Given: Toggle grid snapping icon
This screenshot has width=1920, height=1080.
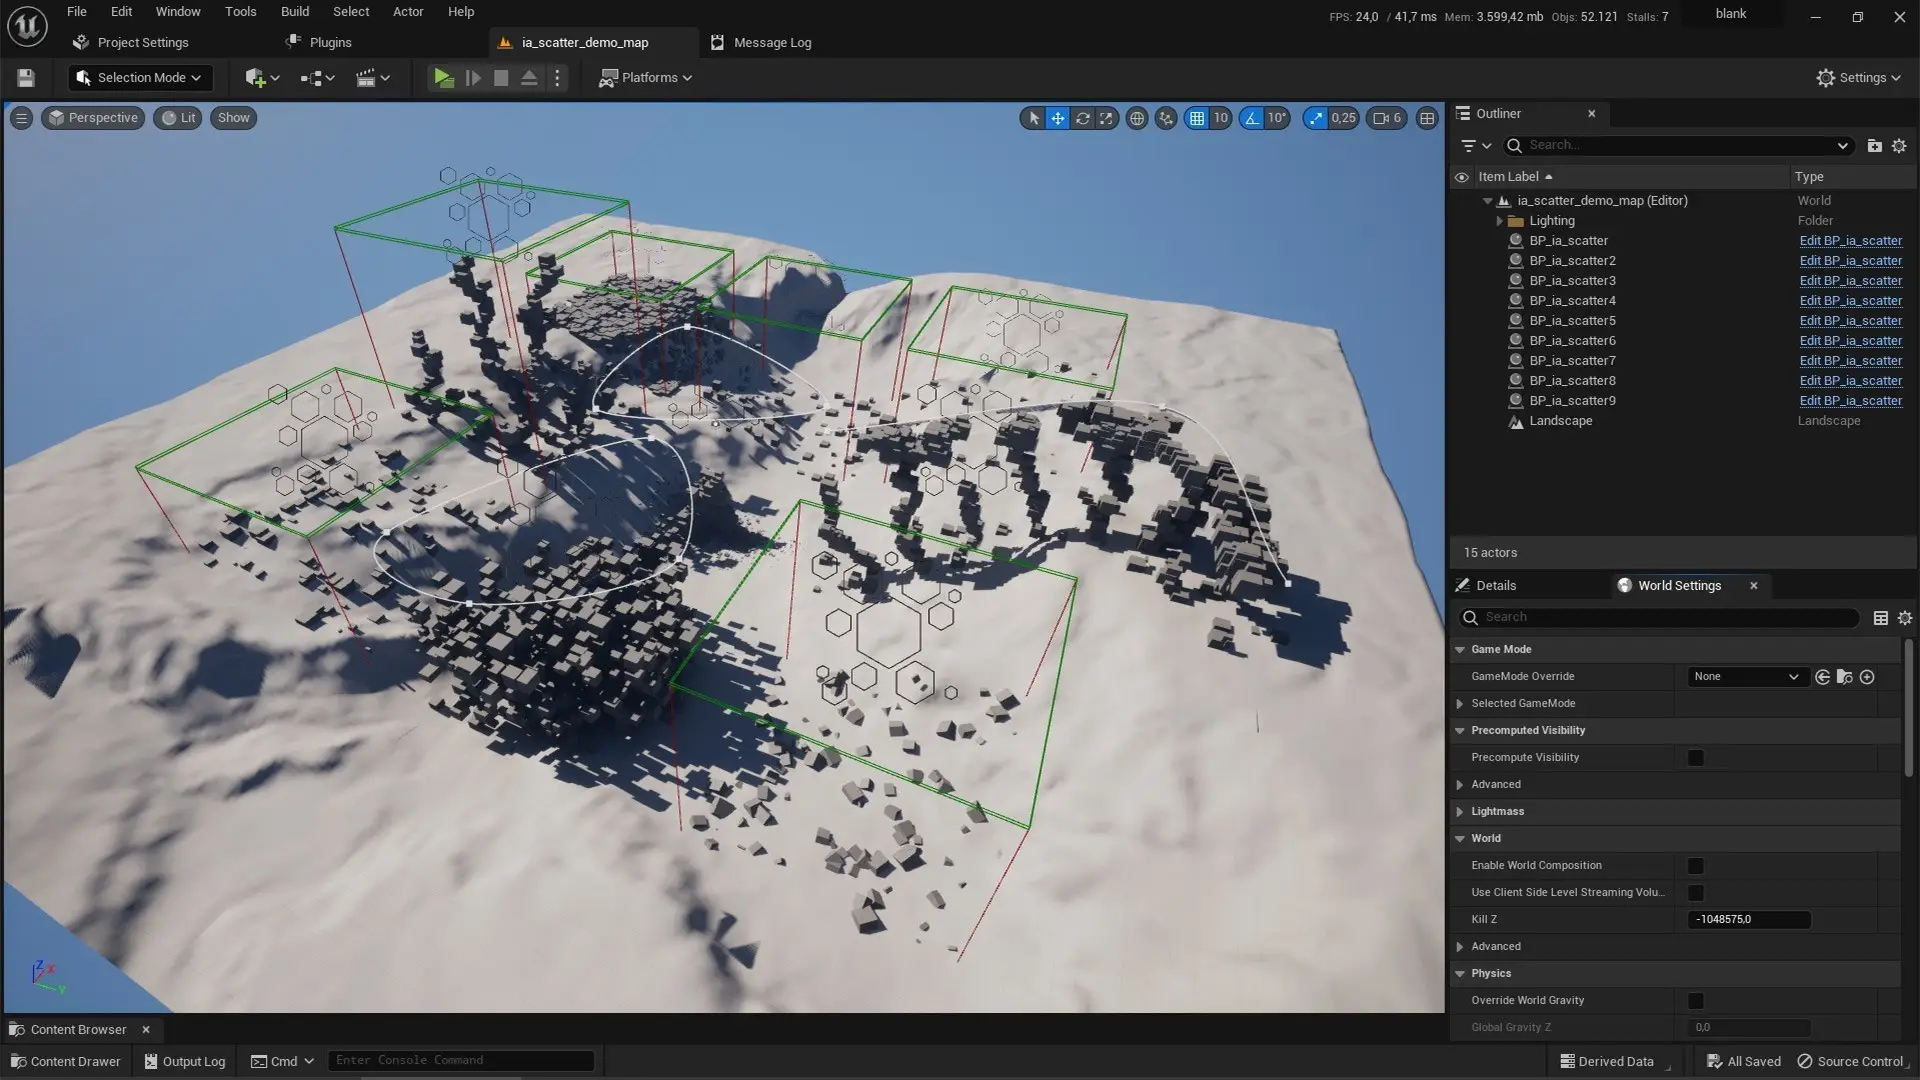Looking at the screenshot, I should (x=1196, y=118).
